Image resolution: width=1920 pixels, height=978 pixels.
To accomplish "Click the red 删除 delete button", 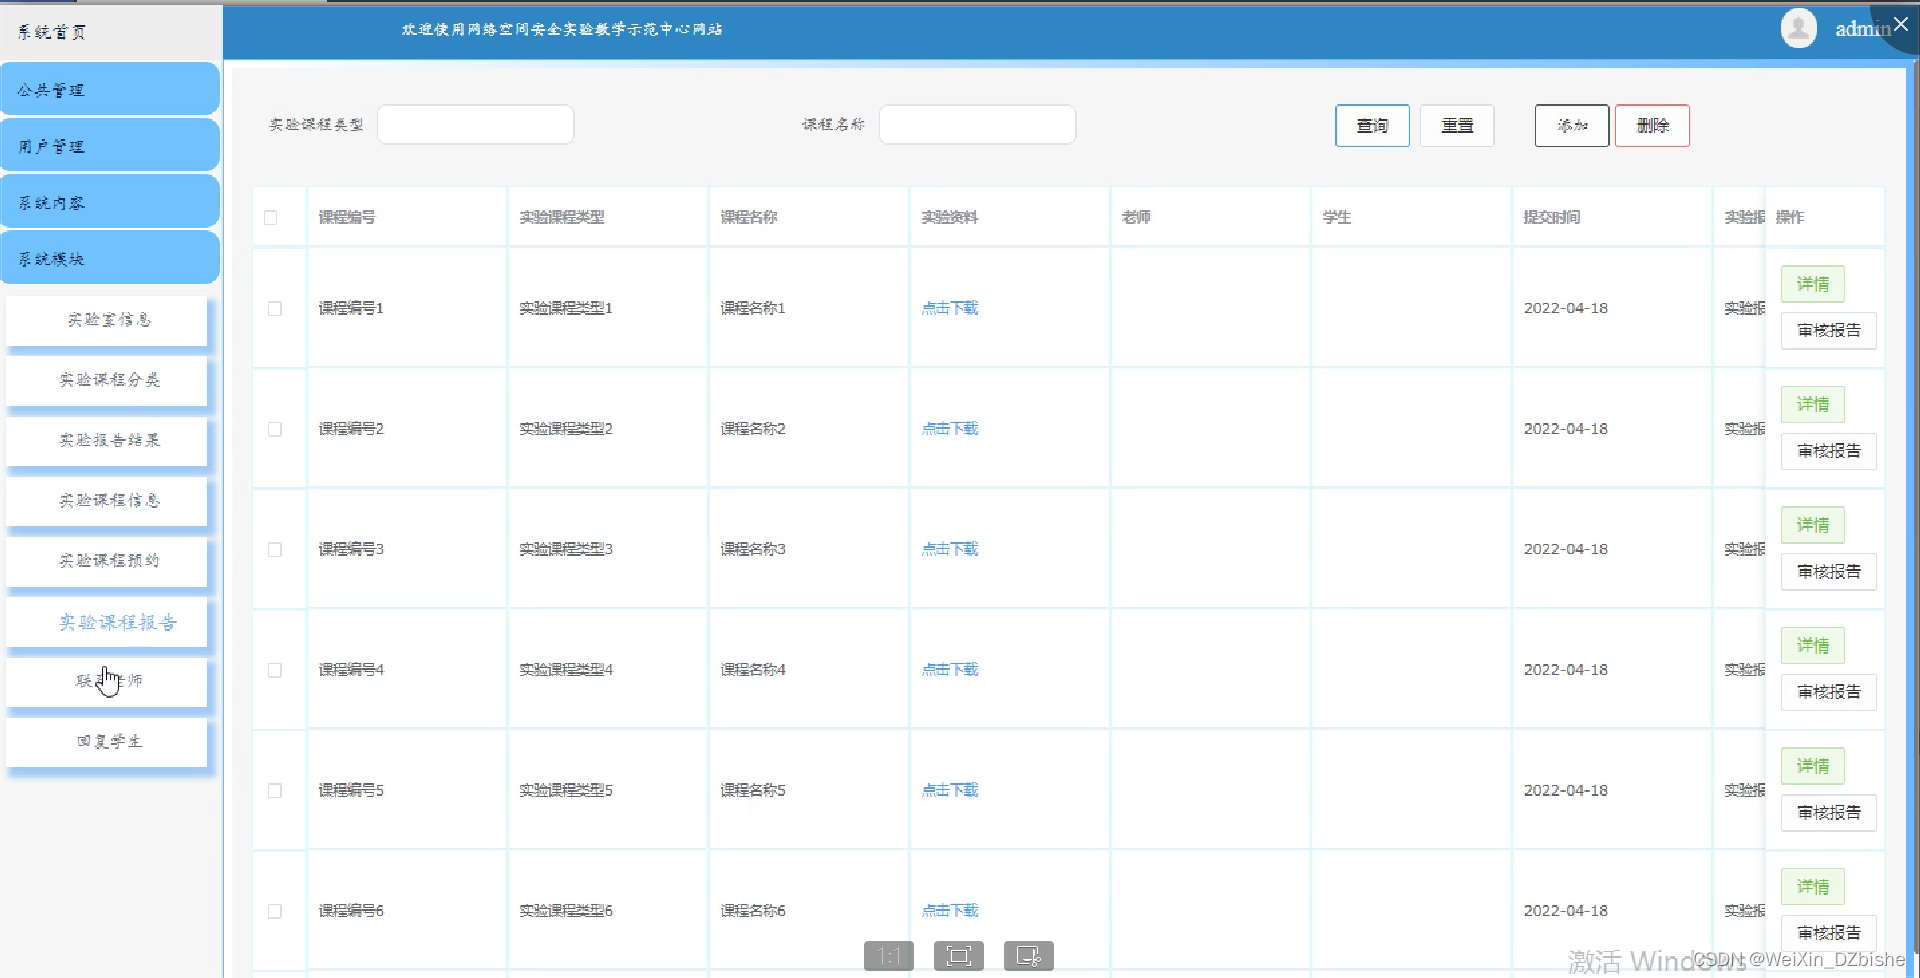I will coord(1652,125).
